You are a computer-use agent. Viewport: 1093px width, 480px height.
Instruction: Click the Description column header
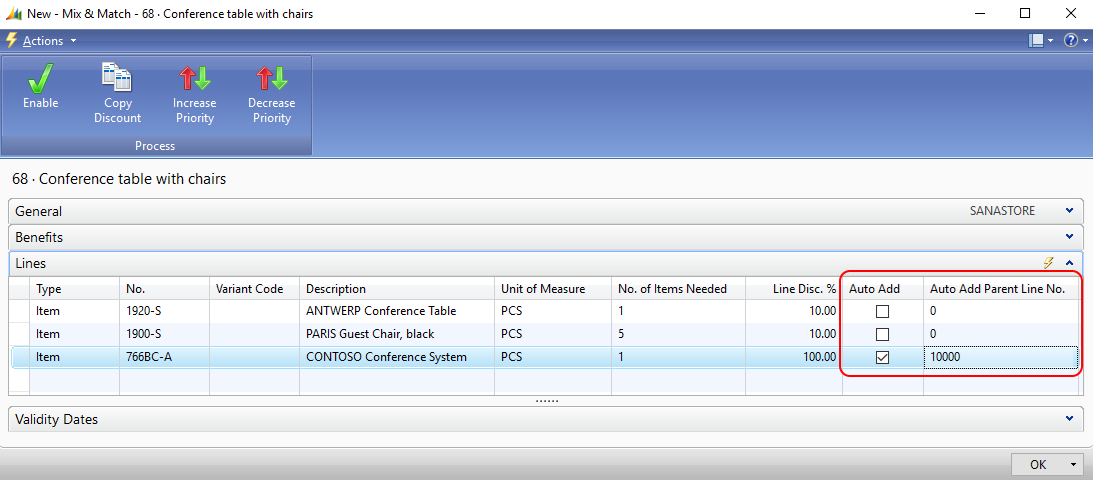coord(397,288)
